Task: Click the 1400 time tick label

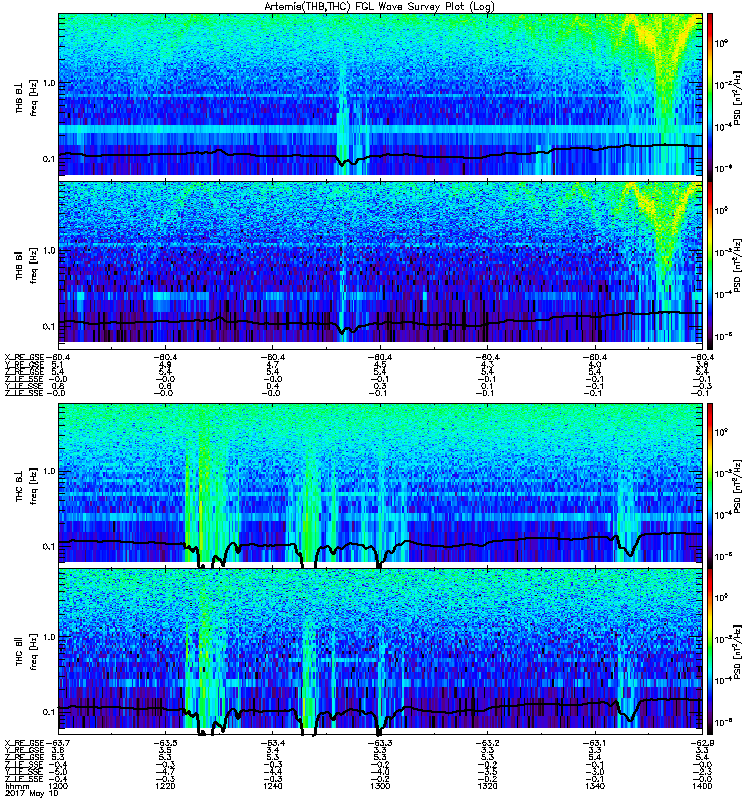Action: [x=703, y=786]
